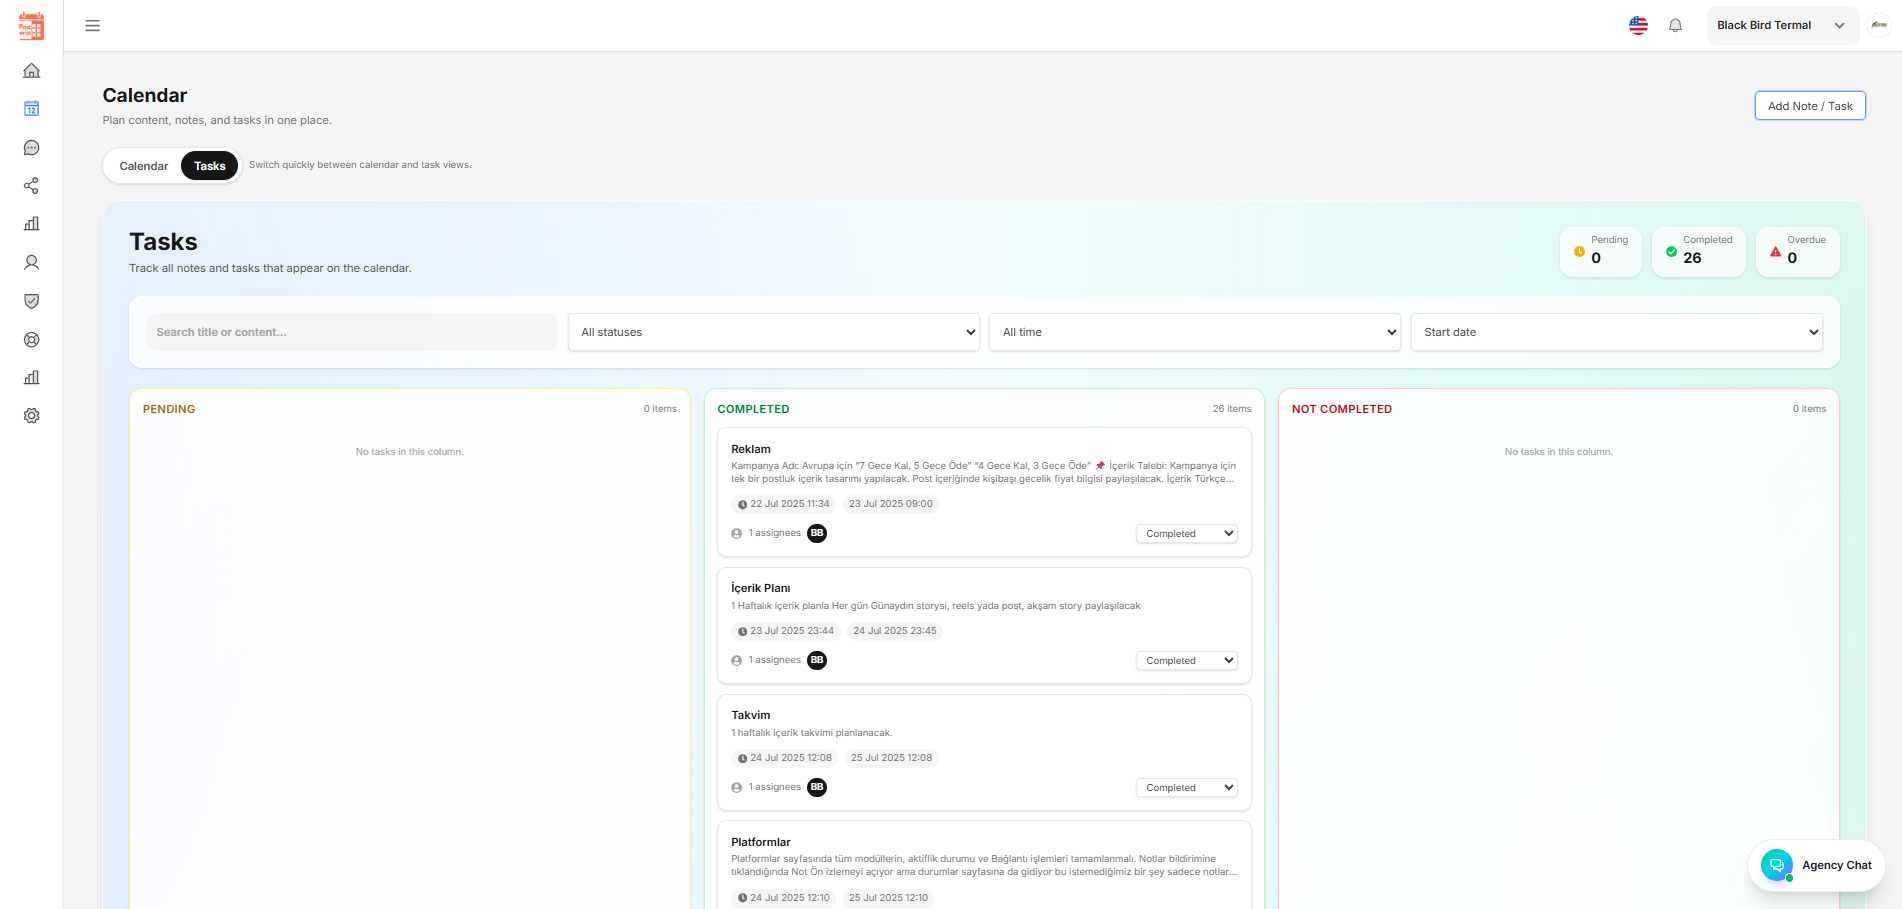The width and height of the screenshot is (1902, 909).
Task: Click the NOT COMPLETED column header
Action: [x=1342, y=409]
